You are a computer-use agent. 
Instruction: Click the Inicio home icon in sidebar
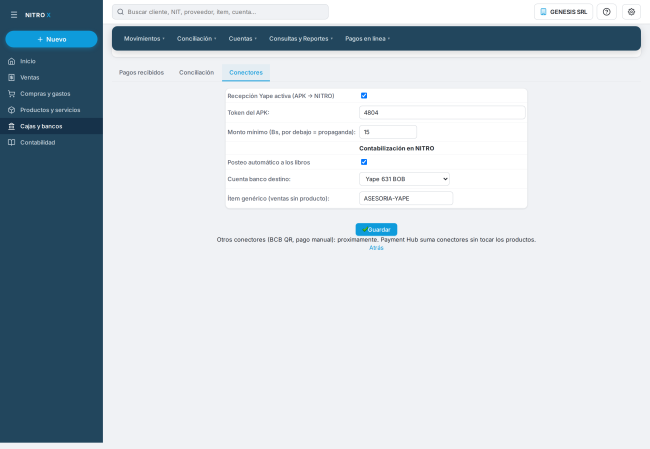tap(12, 61)
